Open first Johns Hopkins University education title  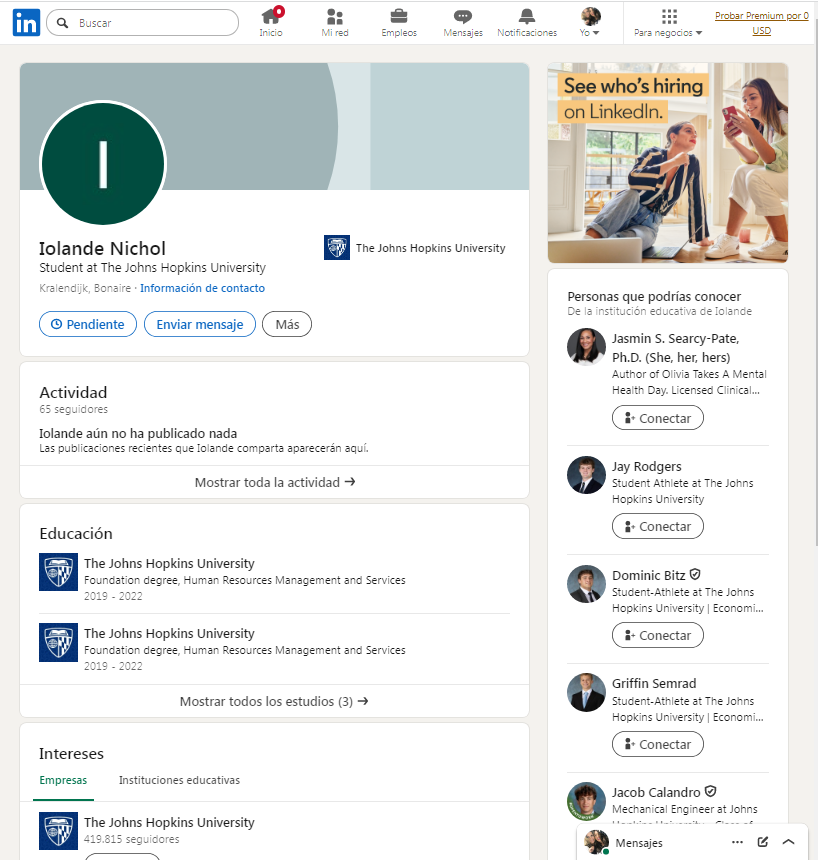pos(169,563)
